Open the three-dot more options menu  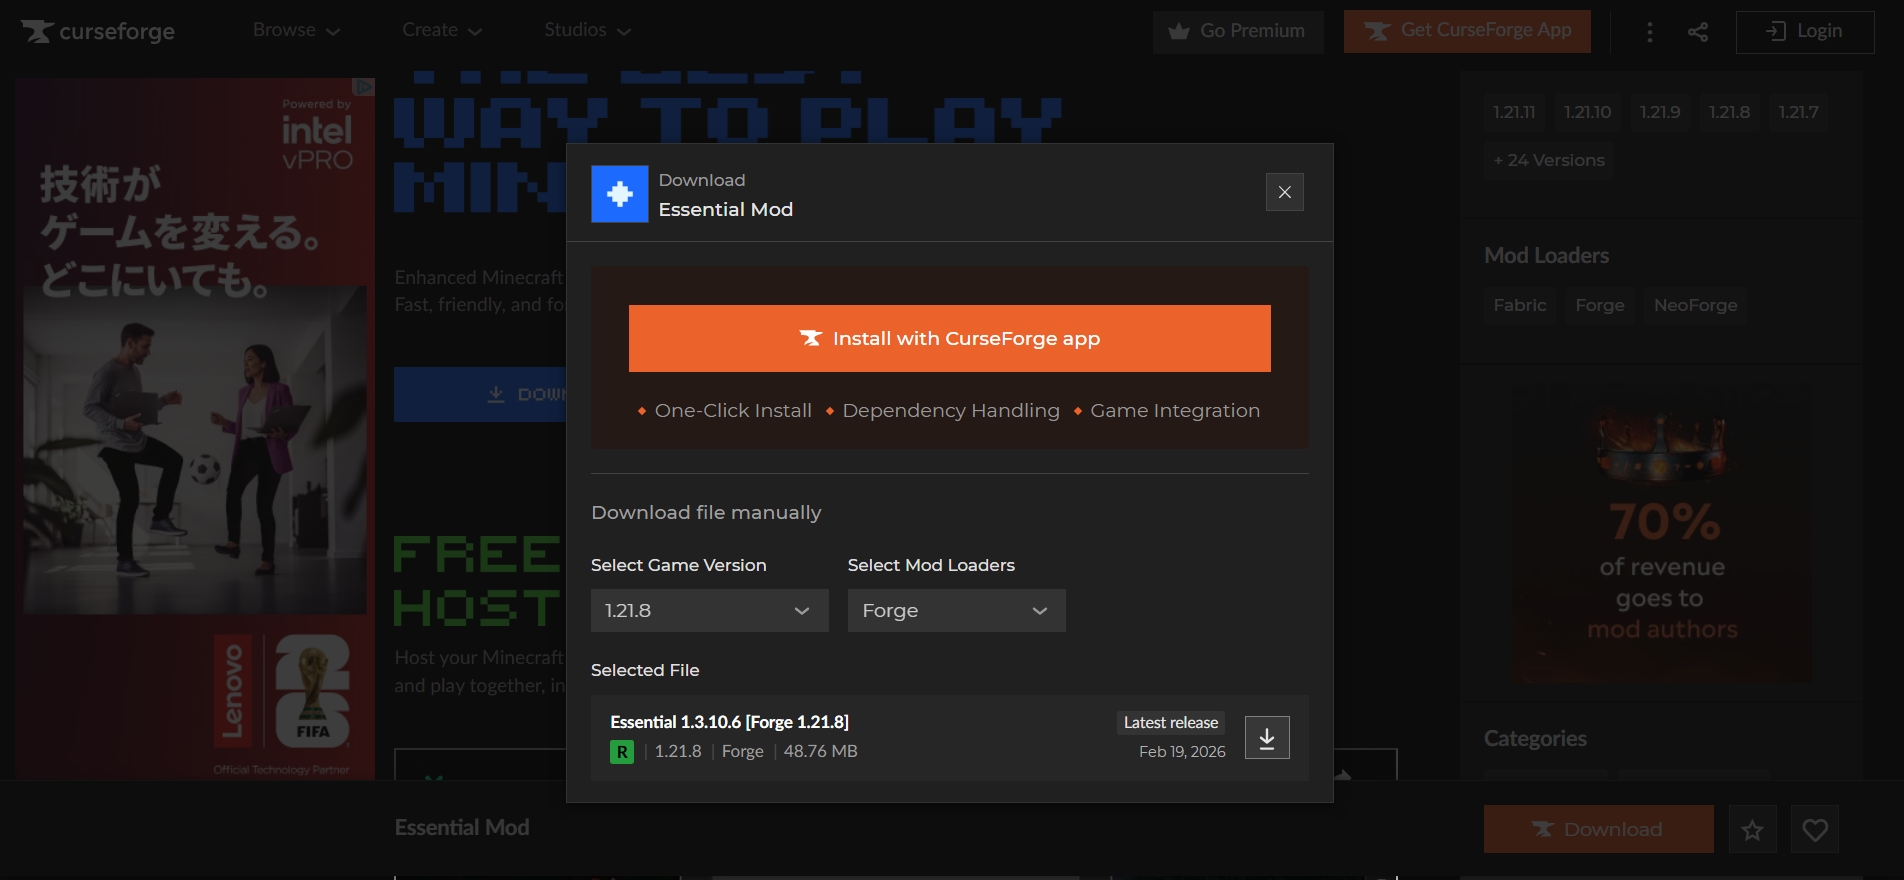click(x=1649, y=32)
